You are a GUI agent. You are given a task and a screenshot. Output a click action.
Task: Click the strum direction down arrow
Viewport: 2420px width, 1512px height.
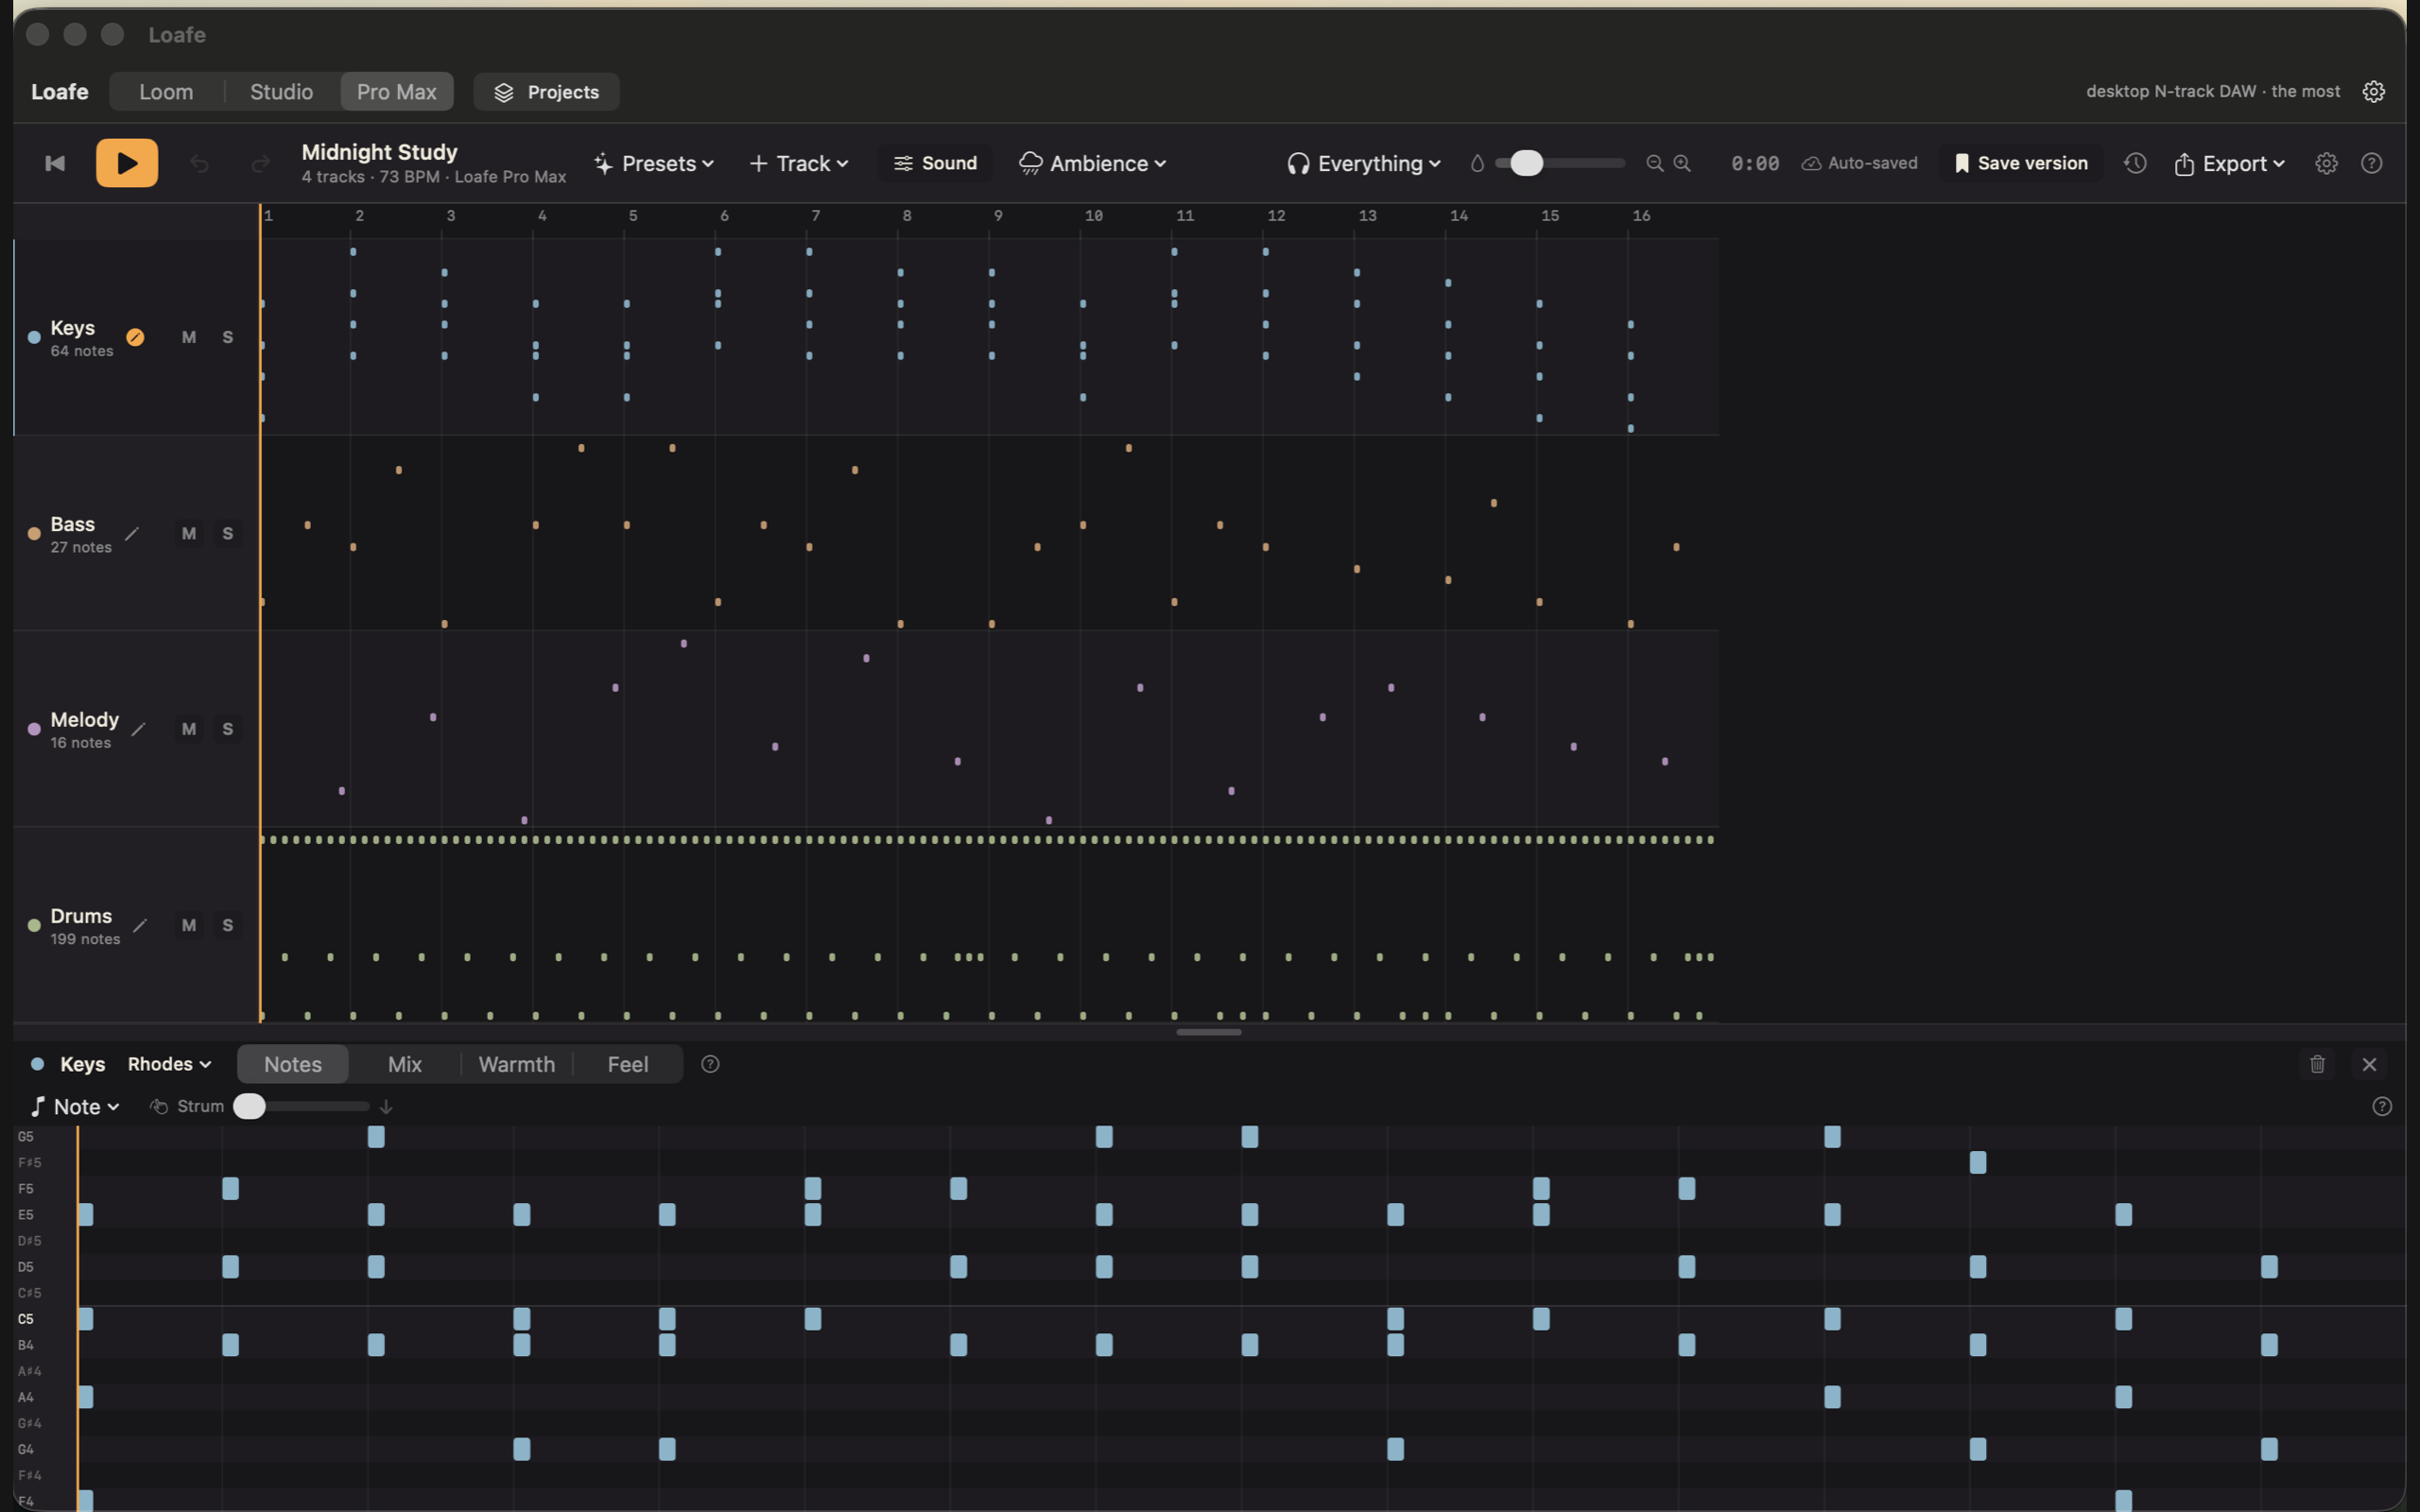point(386,1106)
